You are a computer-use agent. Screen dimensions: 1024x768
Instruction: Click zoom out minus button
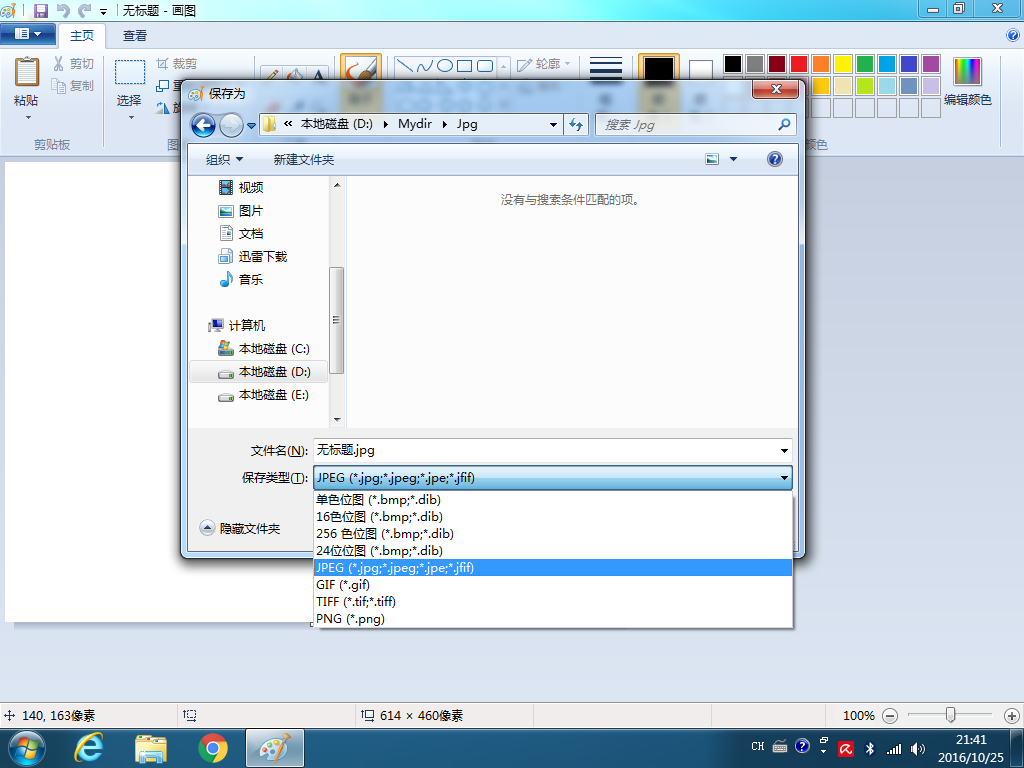pos(889,716)
